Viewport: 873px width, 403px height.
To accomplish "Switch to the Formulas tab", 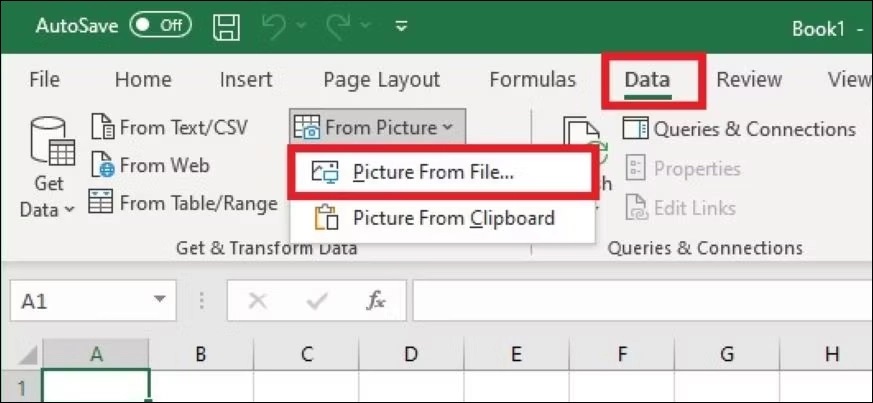I will click(532, 80).
